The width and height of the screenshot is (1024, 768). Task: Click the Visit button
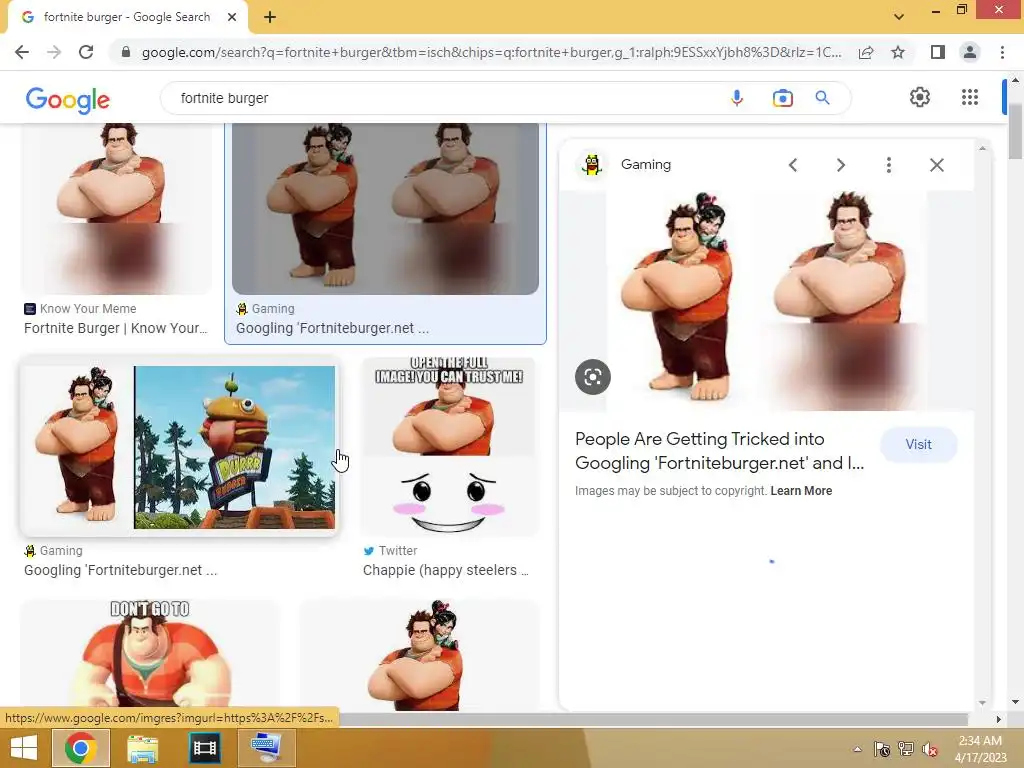(918, 445)
